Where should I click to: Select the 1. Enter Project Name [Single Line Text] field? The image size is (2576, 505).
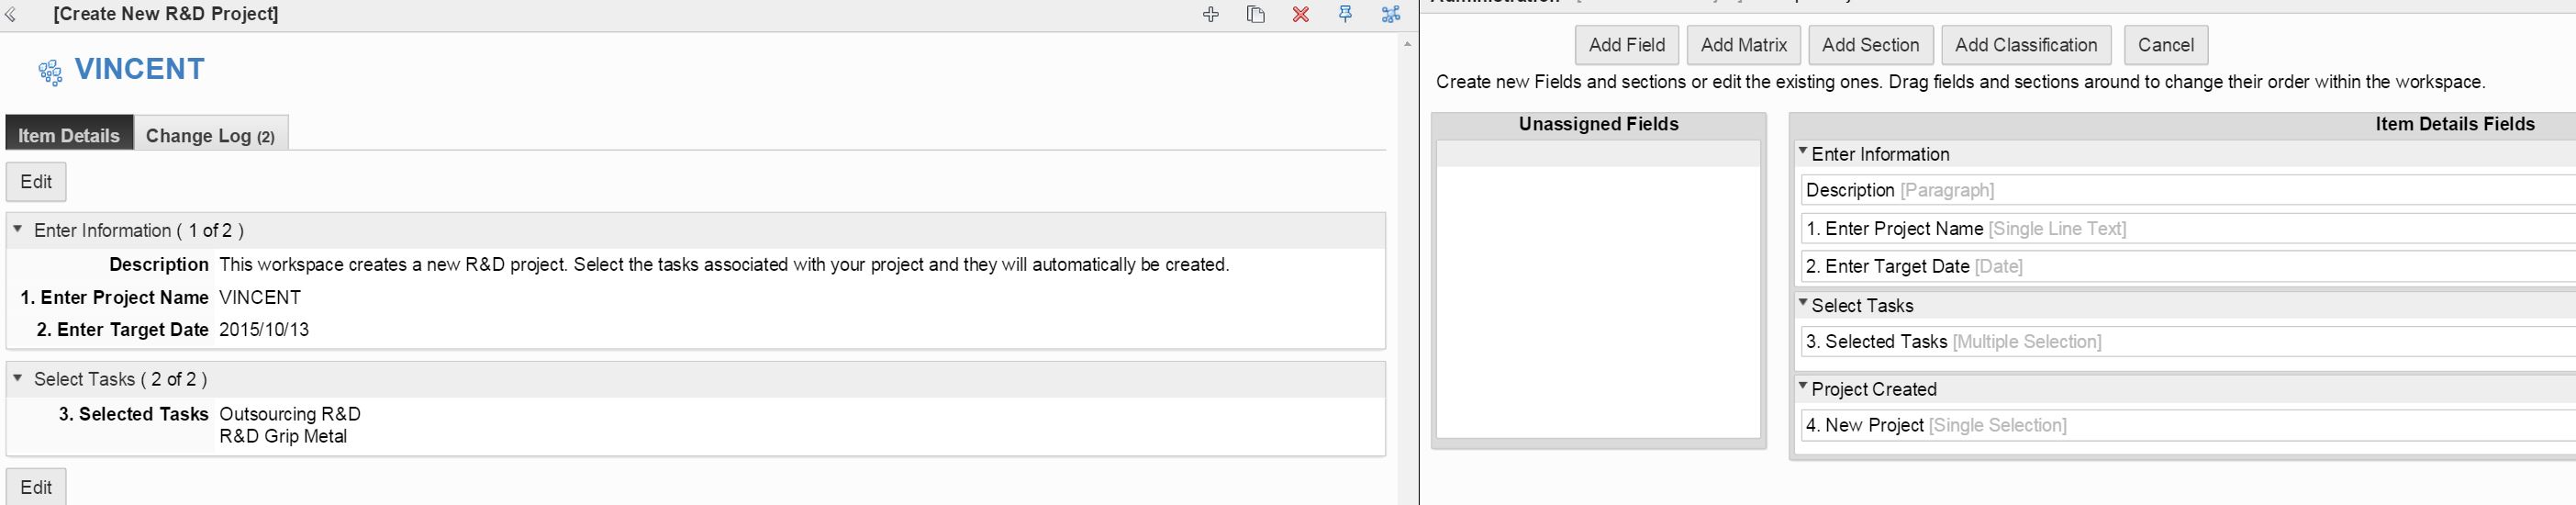click(2188, 228)
